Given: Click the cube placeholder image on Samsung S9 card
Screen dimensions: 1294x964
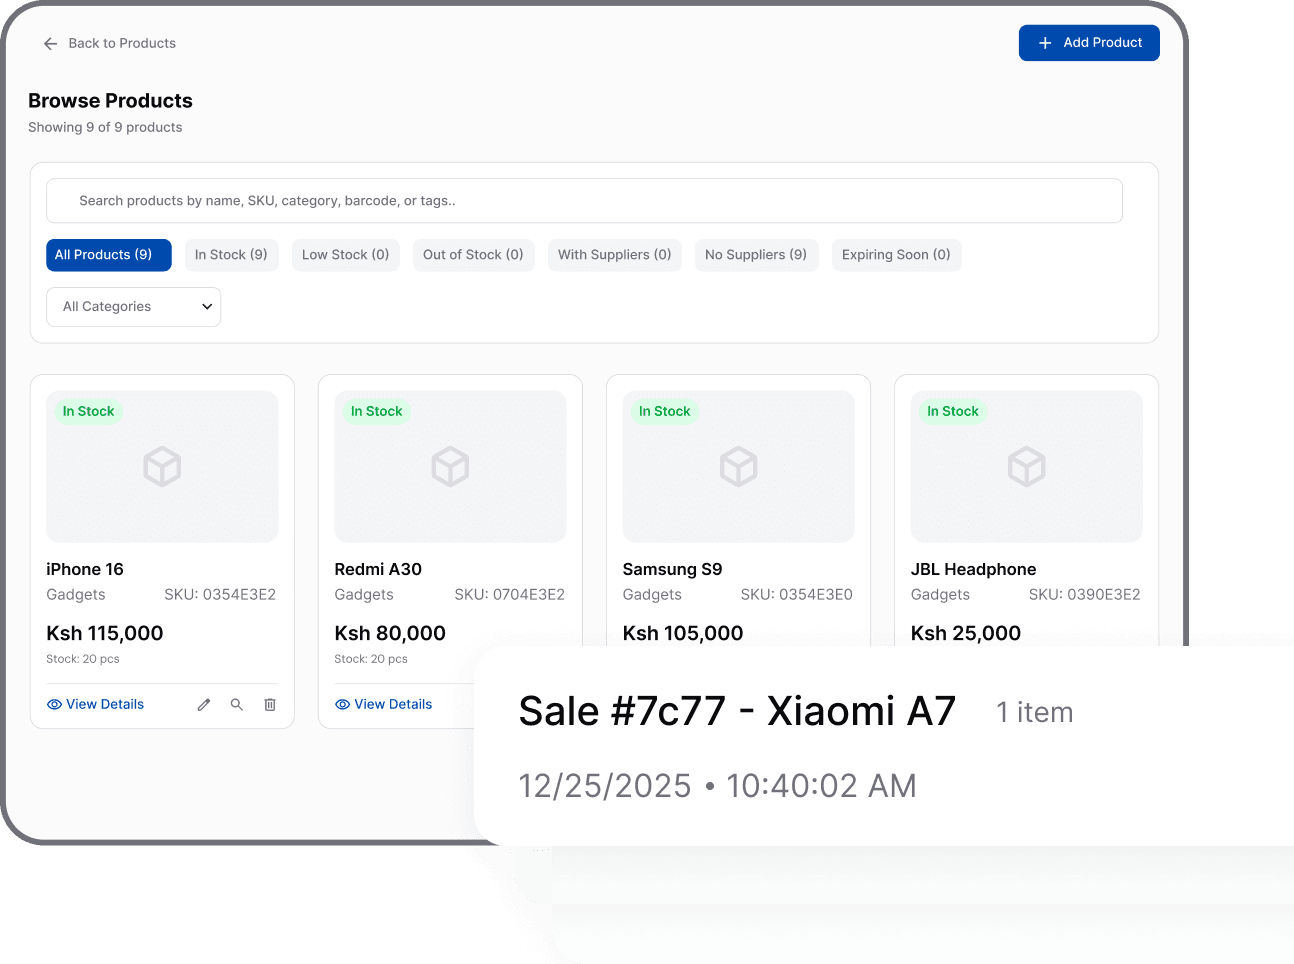Looking at the screenshot, I should tap(738, 466).
